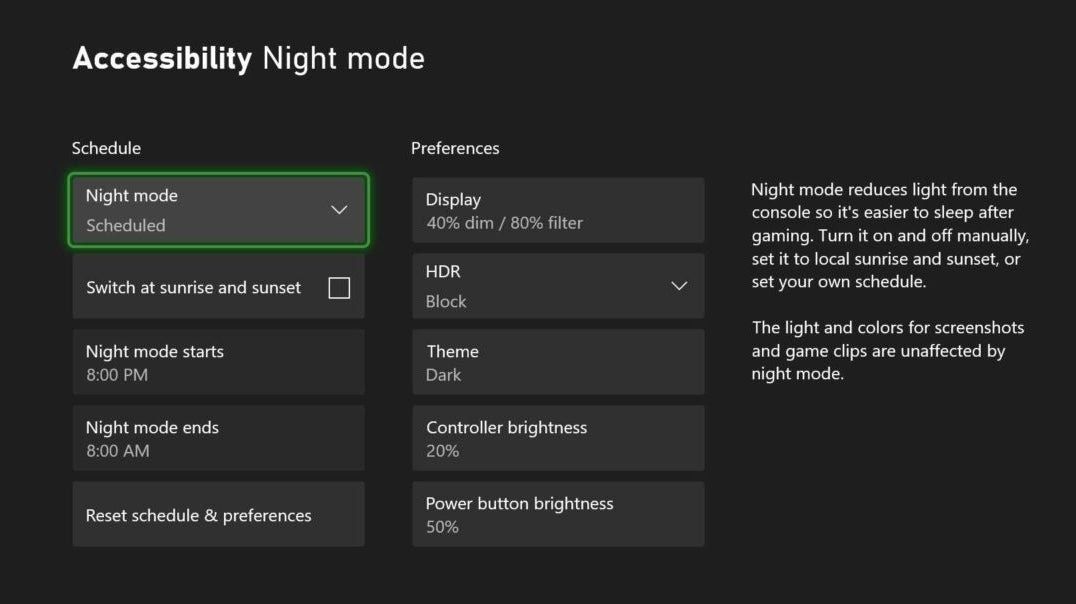Open Night mode starts setting

(x=218, y=362)
